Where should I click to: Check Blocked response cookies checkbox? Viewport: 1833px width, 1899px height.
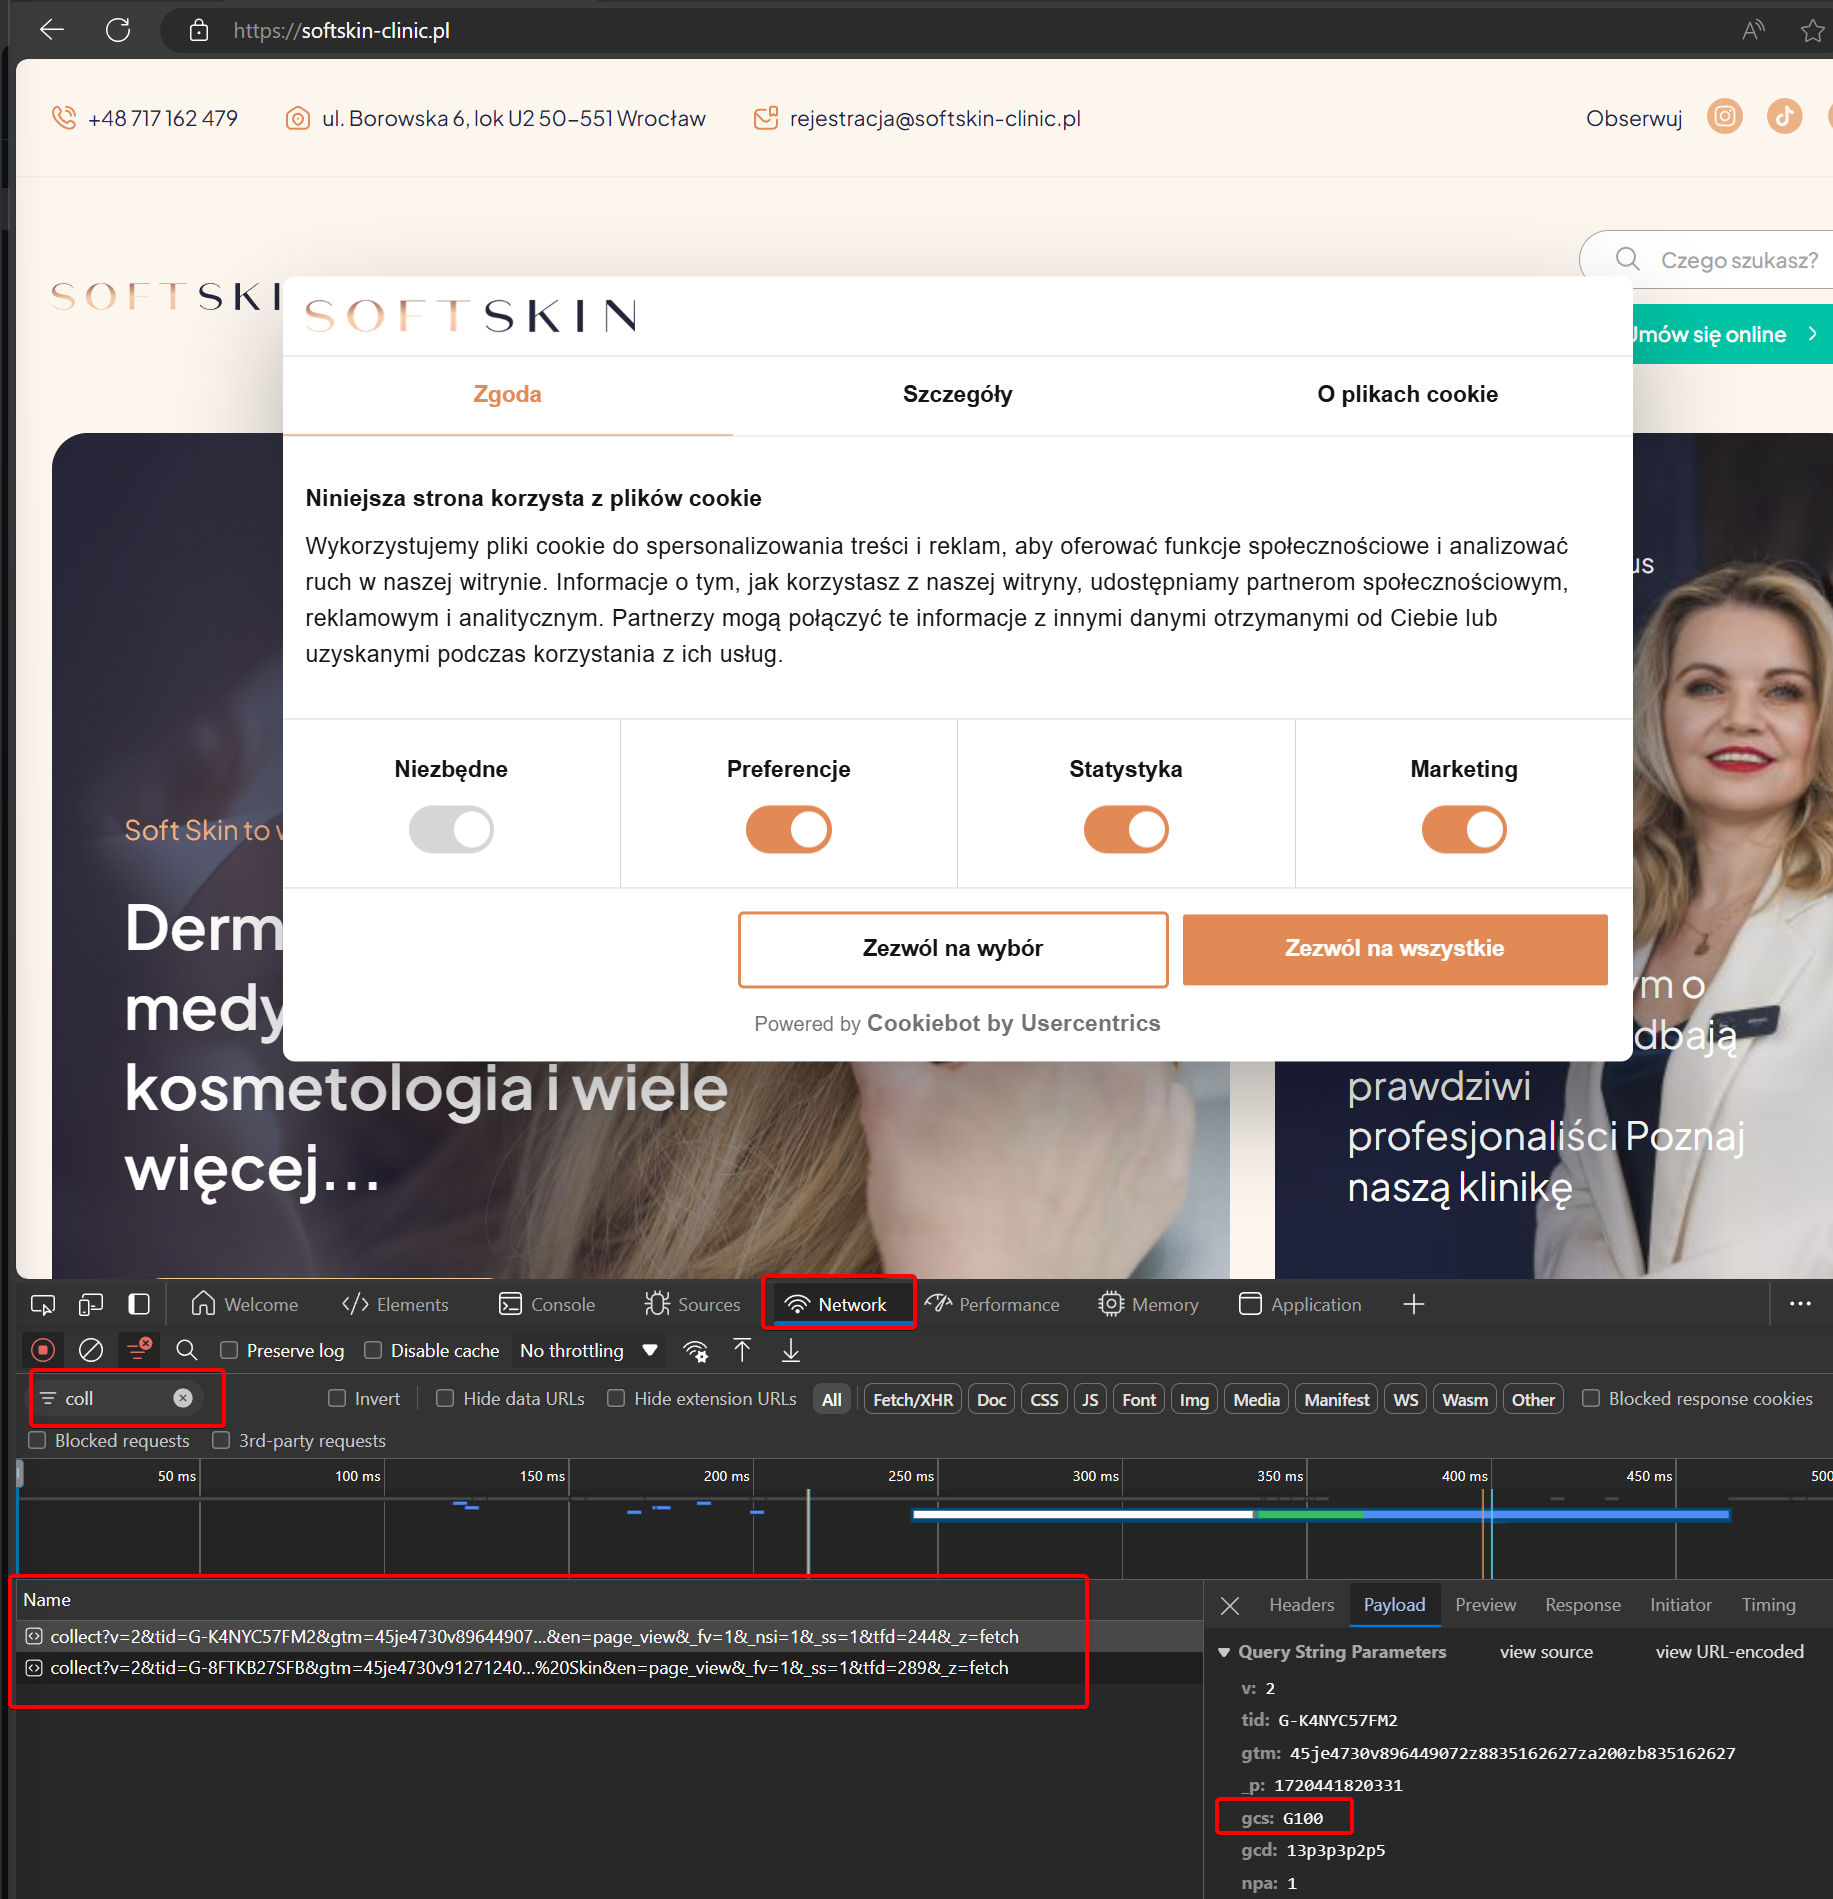pyautogui.click(x=1591, y=1398)
